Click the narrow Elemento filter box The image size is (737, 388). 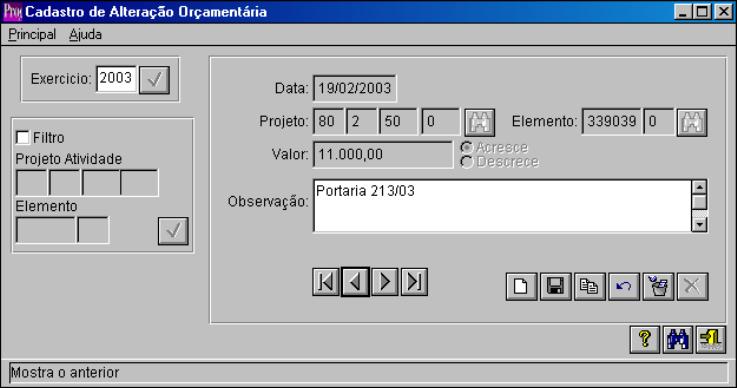tap(93, 230)
